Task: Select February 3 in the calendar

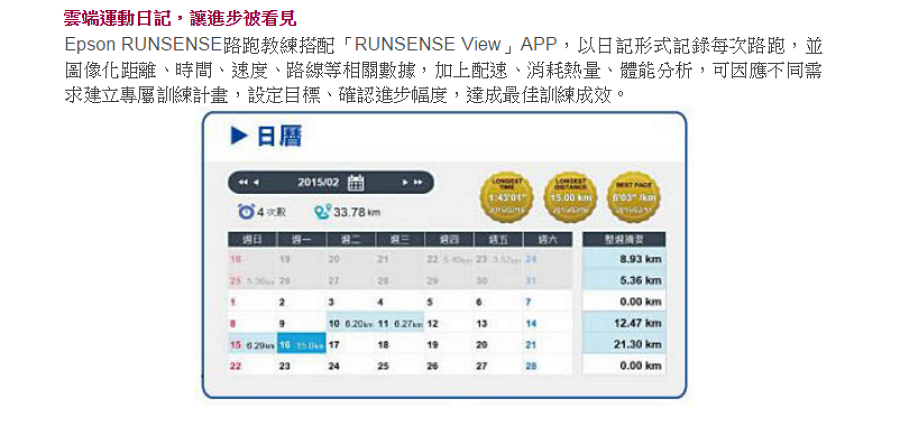Action: tap(351, 302)
